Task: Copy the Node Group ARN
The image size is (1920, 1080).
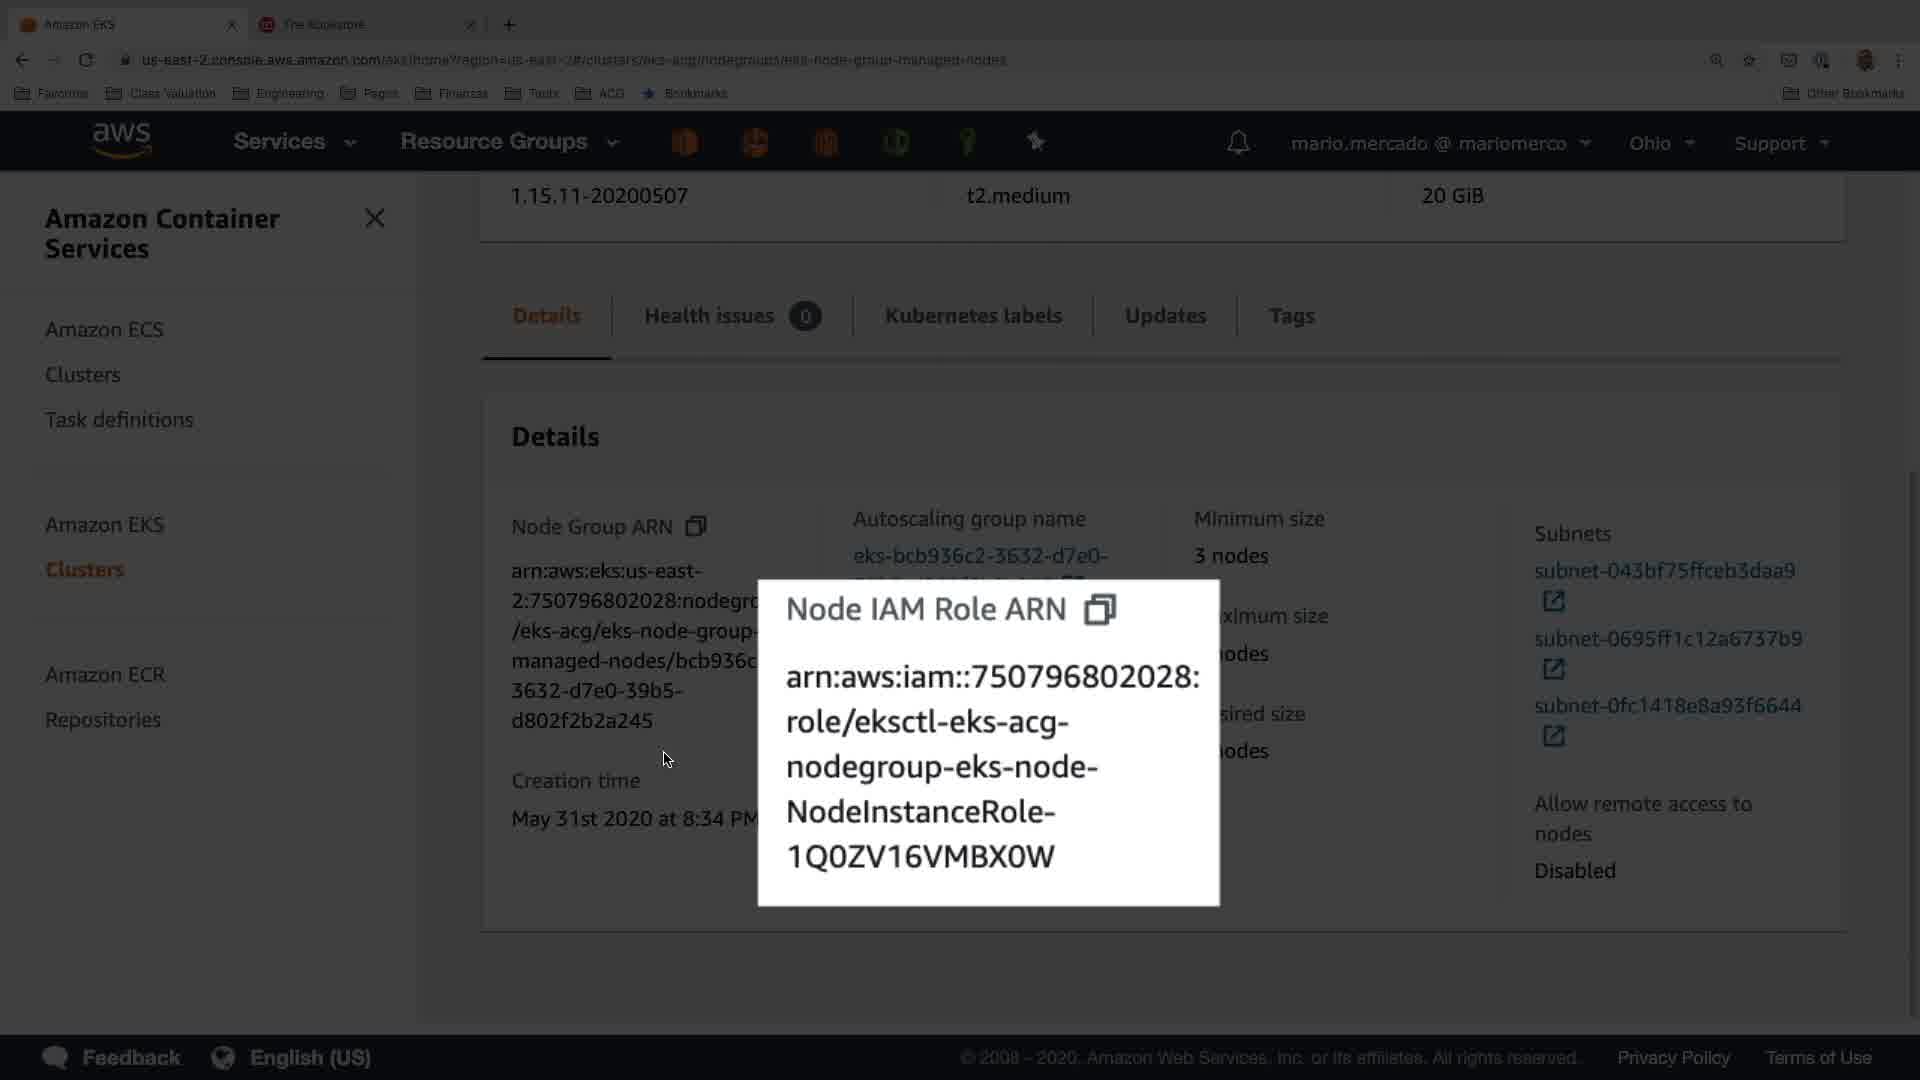Action: (696, 526)
